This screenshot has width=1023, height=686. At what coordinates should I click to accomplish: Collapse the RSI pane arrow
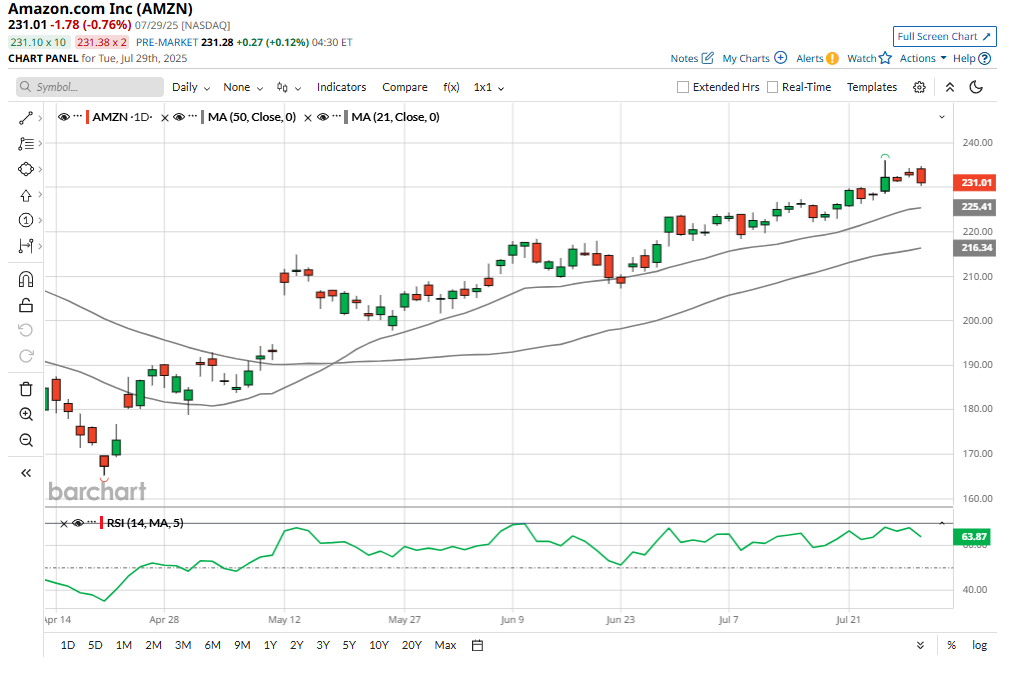tap(942, 523)
